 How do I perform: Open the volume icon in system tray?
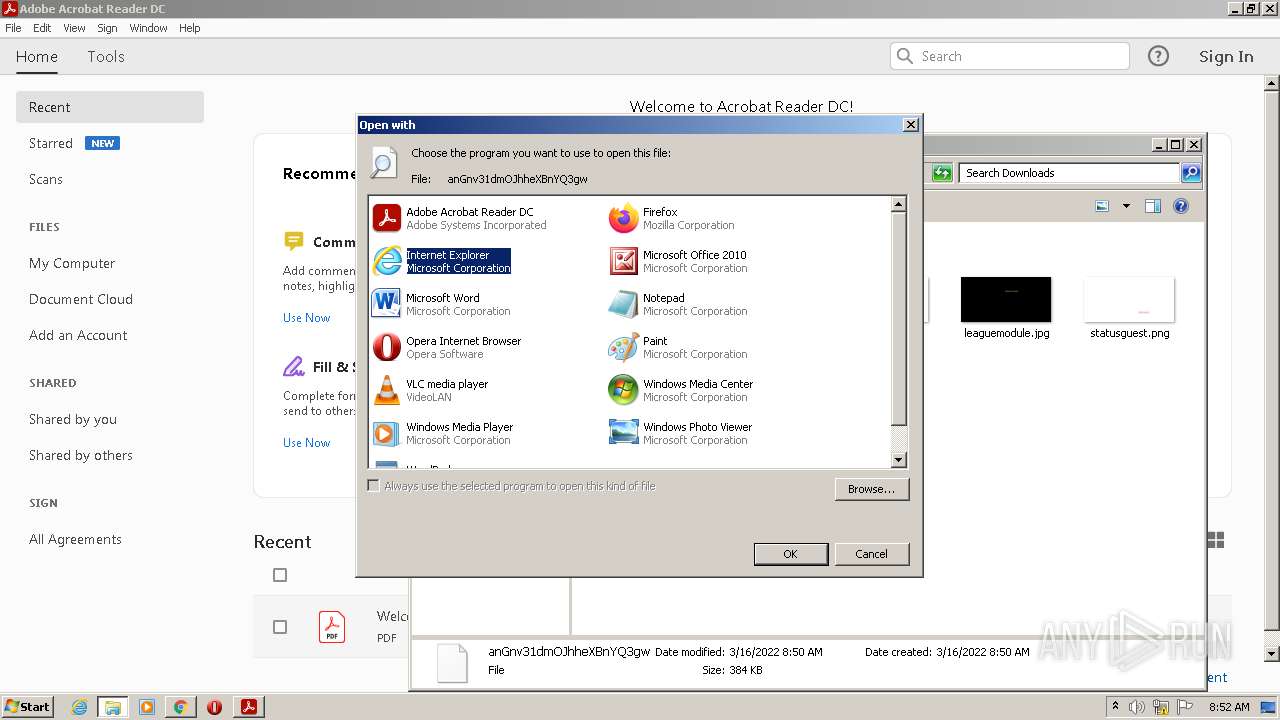pyautogui.click(x=1137, y=707)
